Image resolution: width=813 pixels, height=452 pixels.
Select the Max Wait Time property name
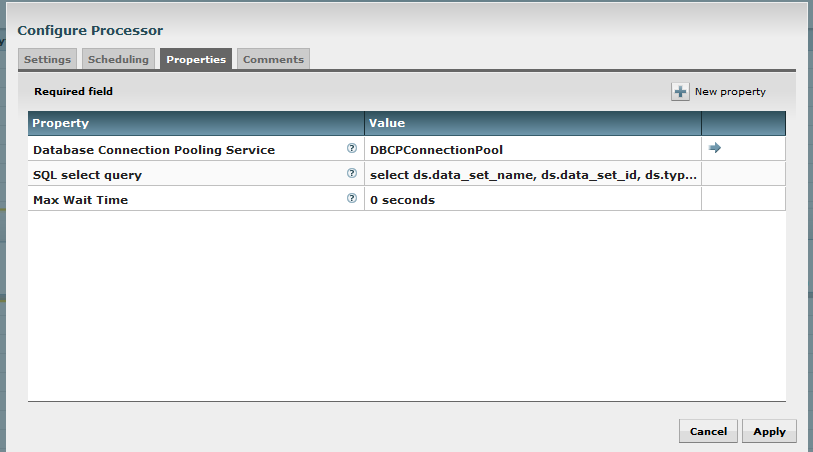click(80, 200)
